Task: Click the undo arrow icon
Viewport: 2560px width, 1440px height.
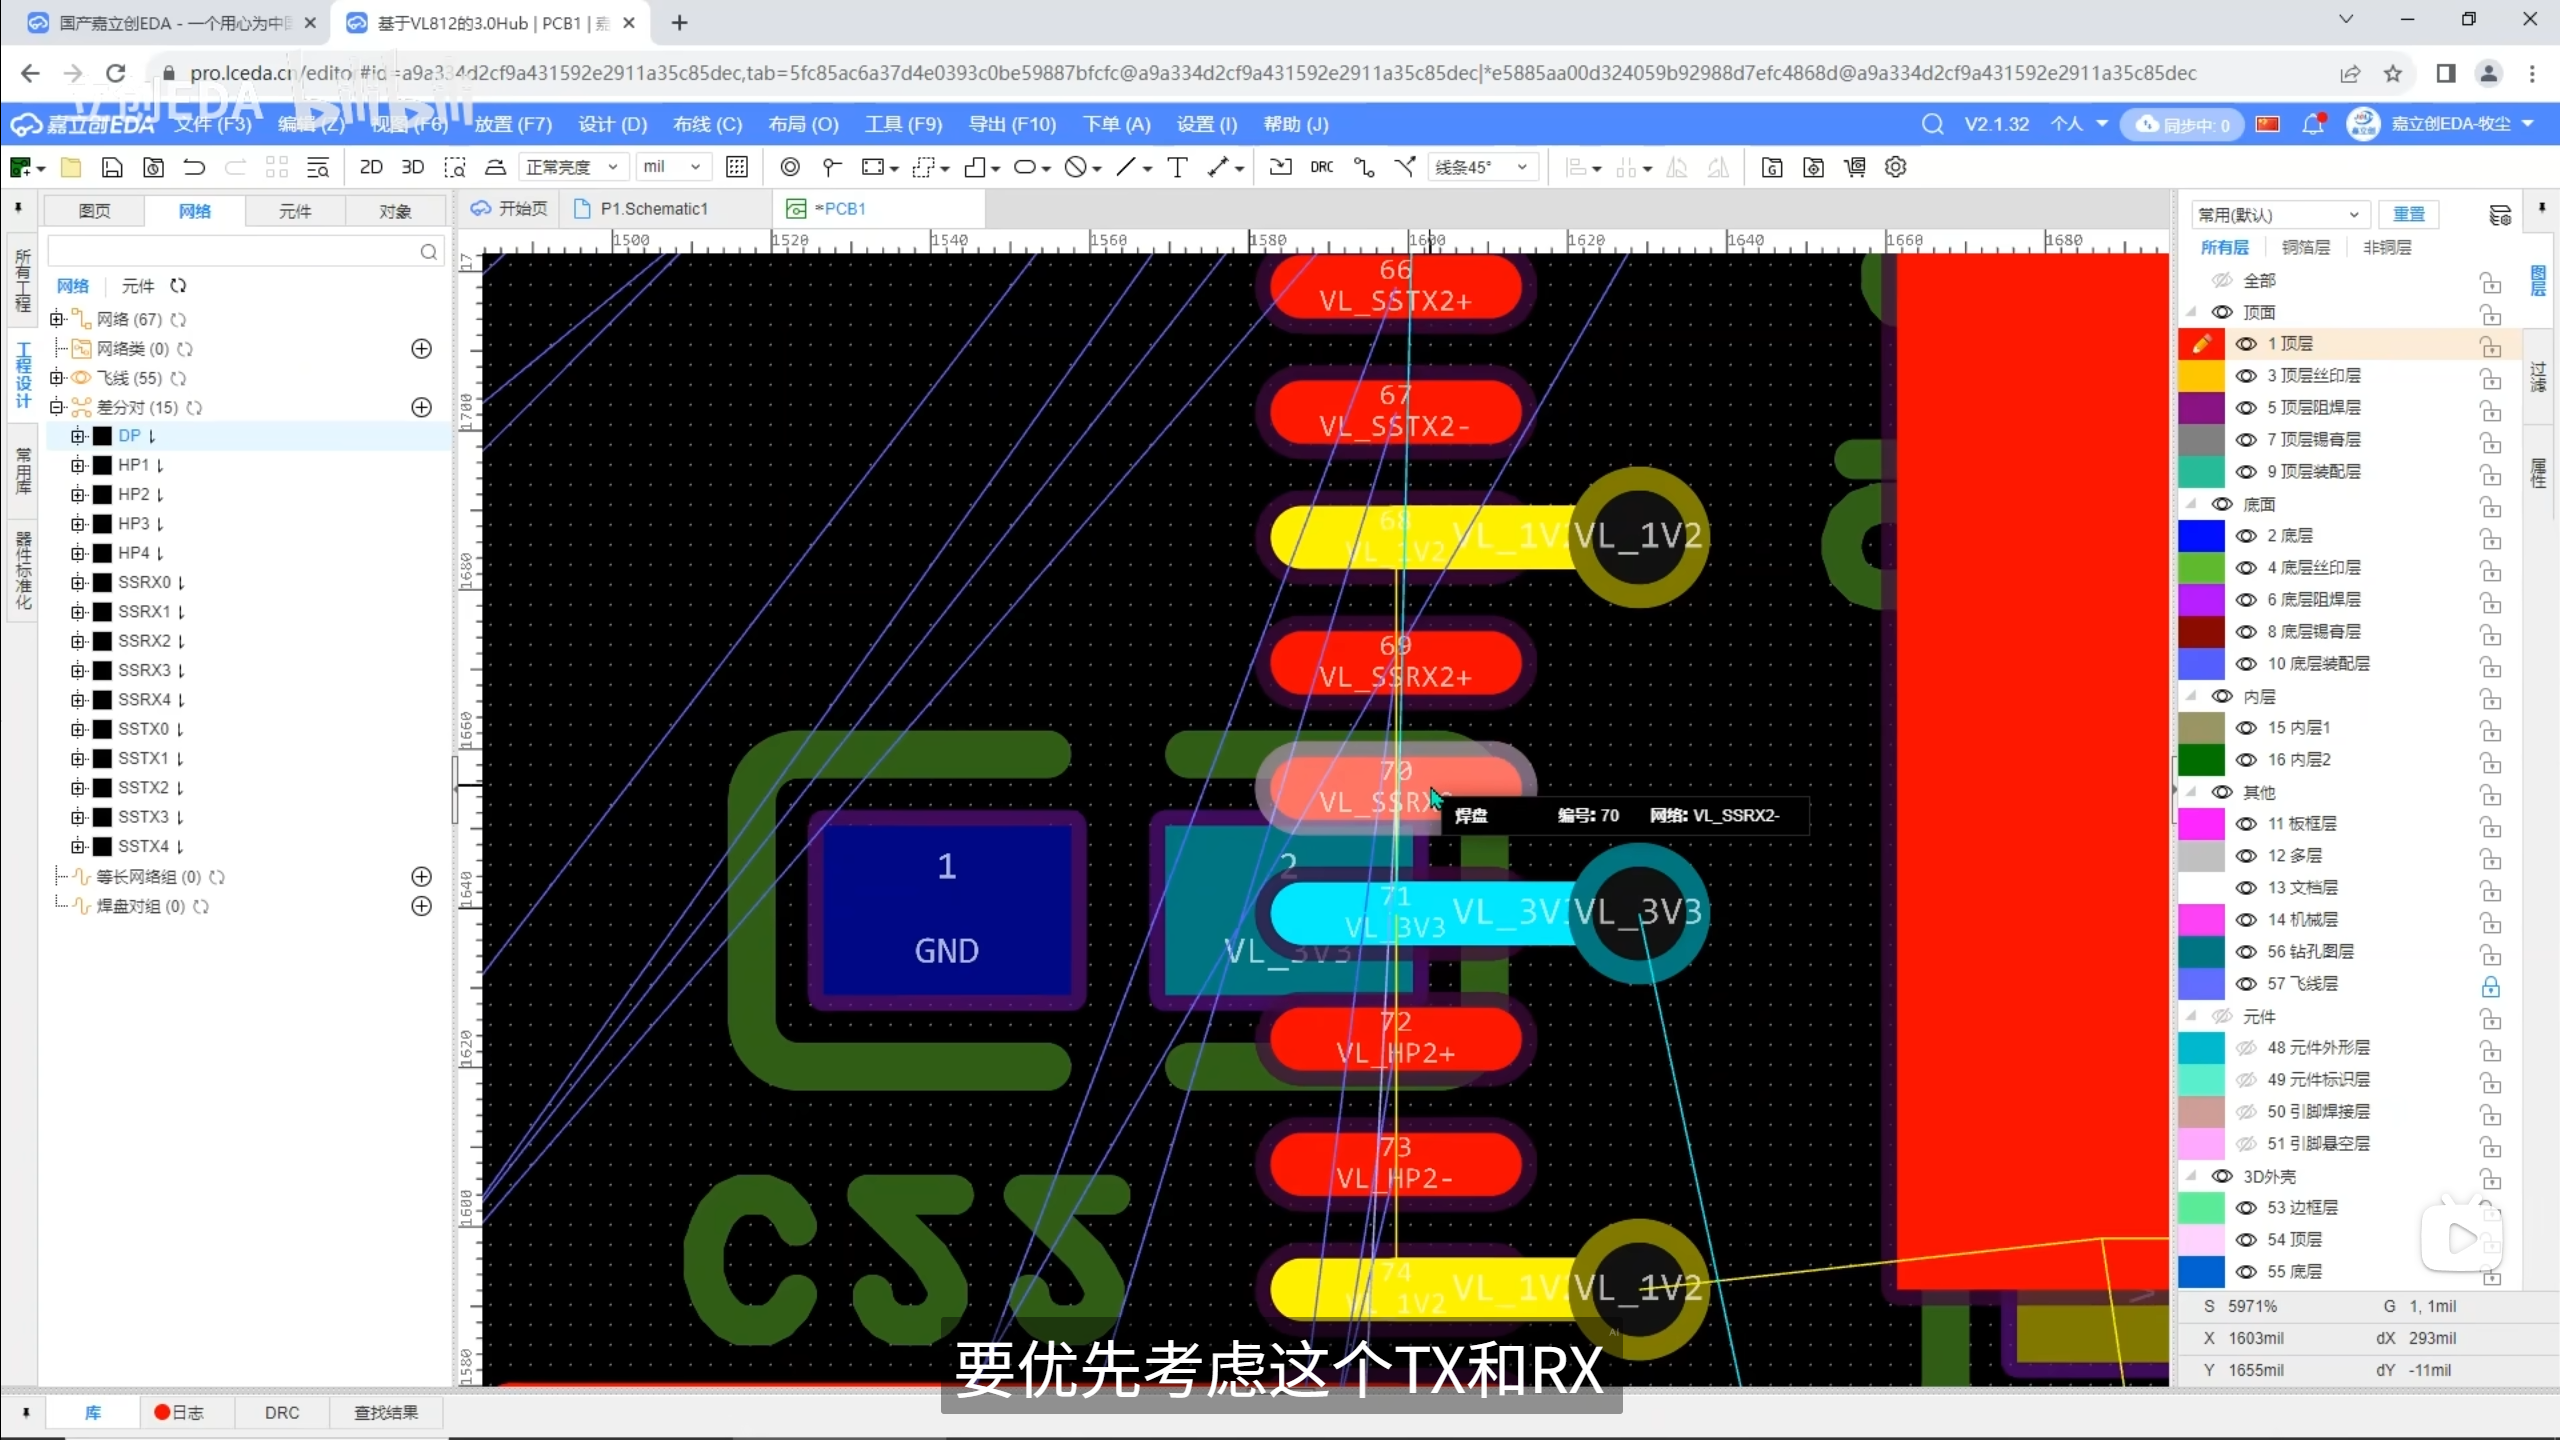Action: [194, 167]
